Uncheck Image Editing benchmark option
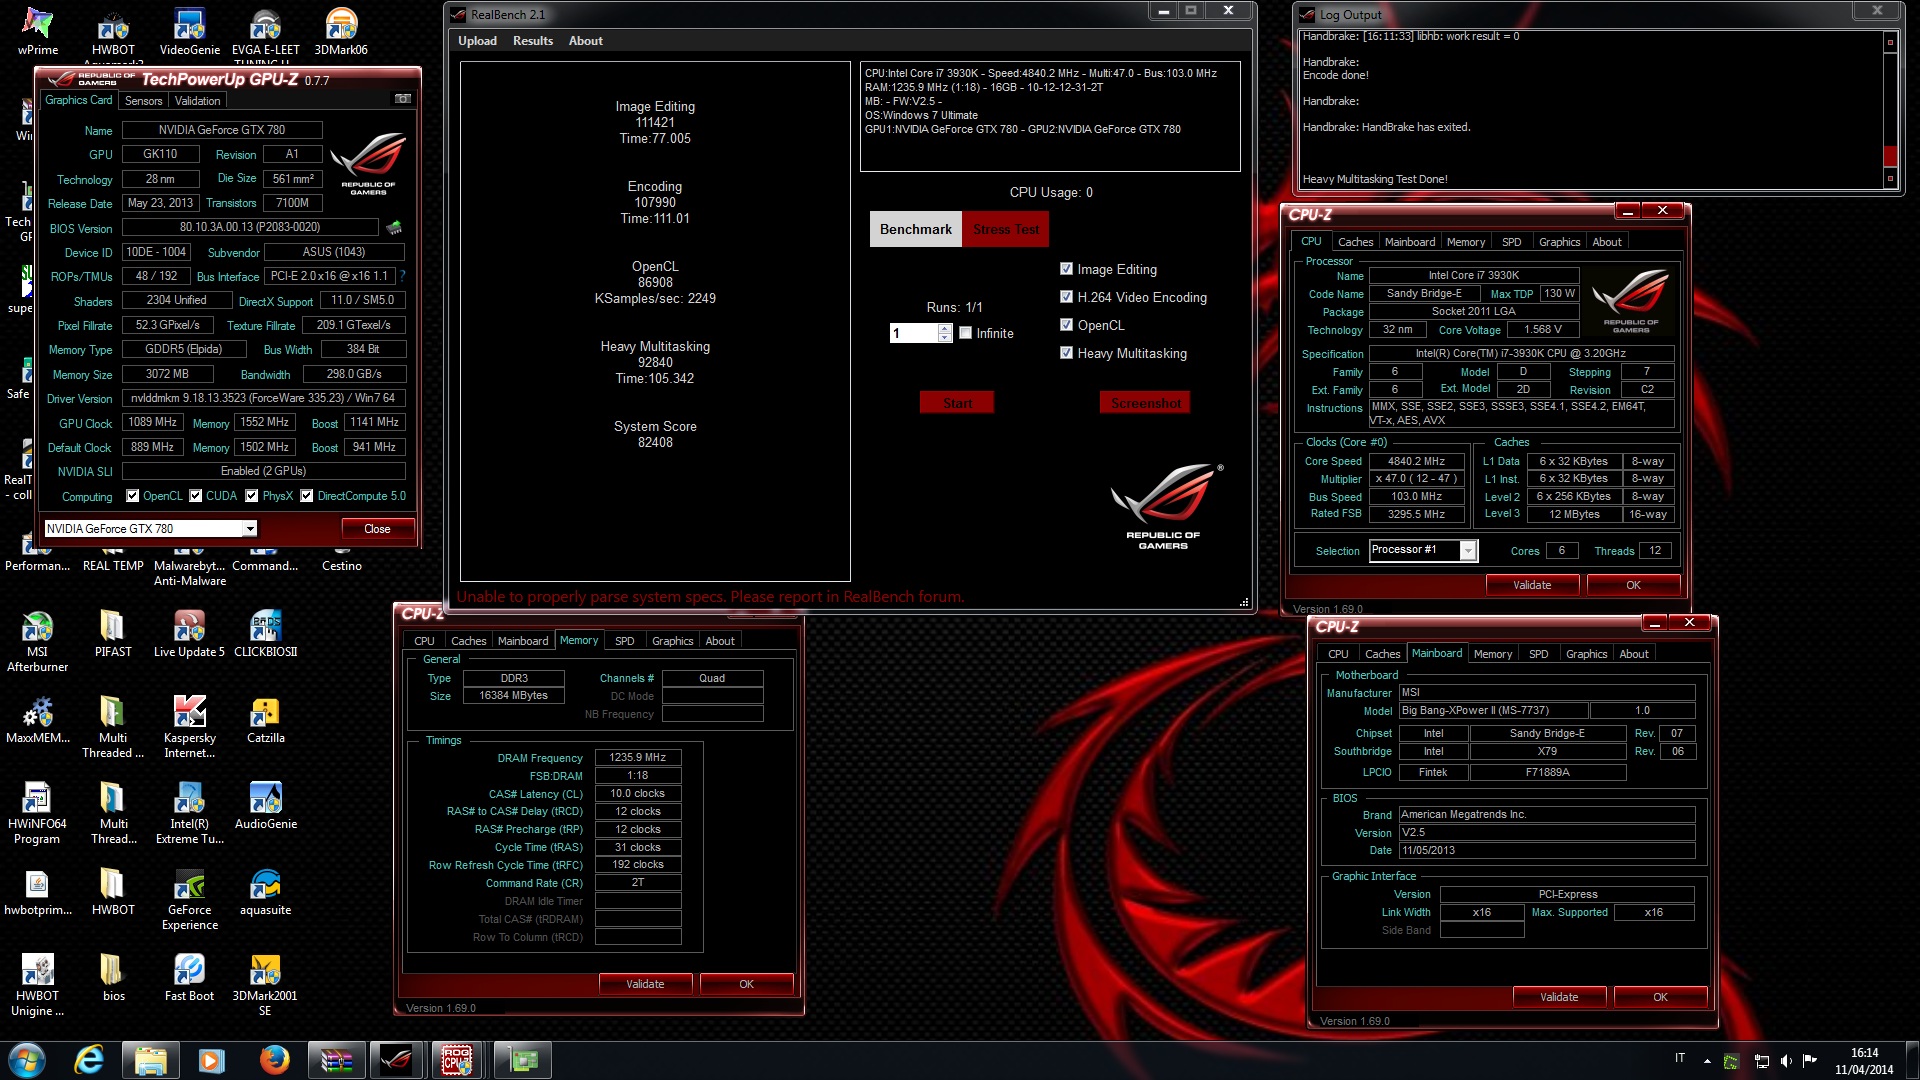 coord(1066,269)
